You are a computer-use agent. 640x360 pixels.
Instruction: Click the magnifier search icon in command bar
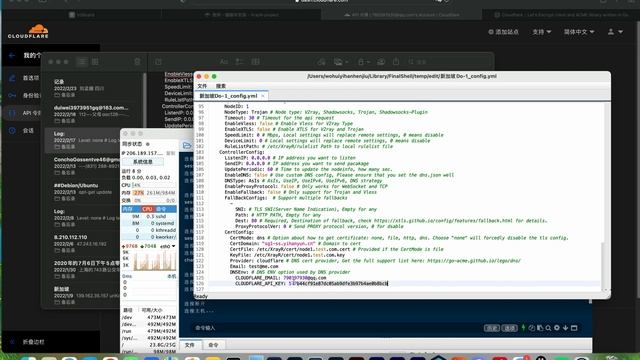pyautogui.click(x=548, y=328)
